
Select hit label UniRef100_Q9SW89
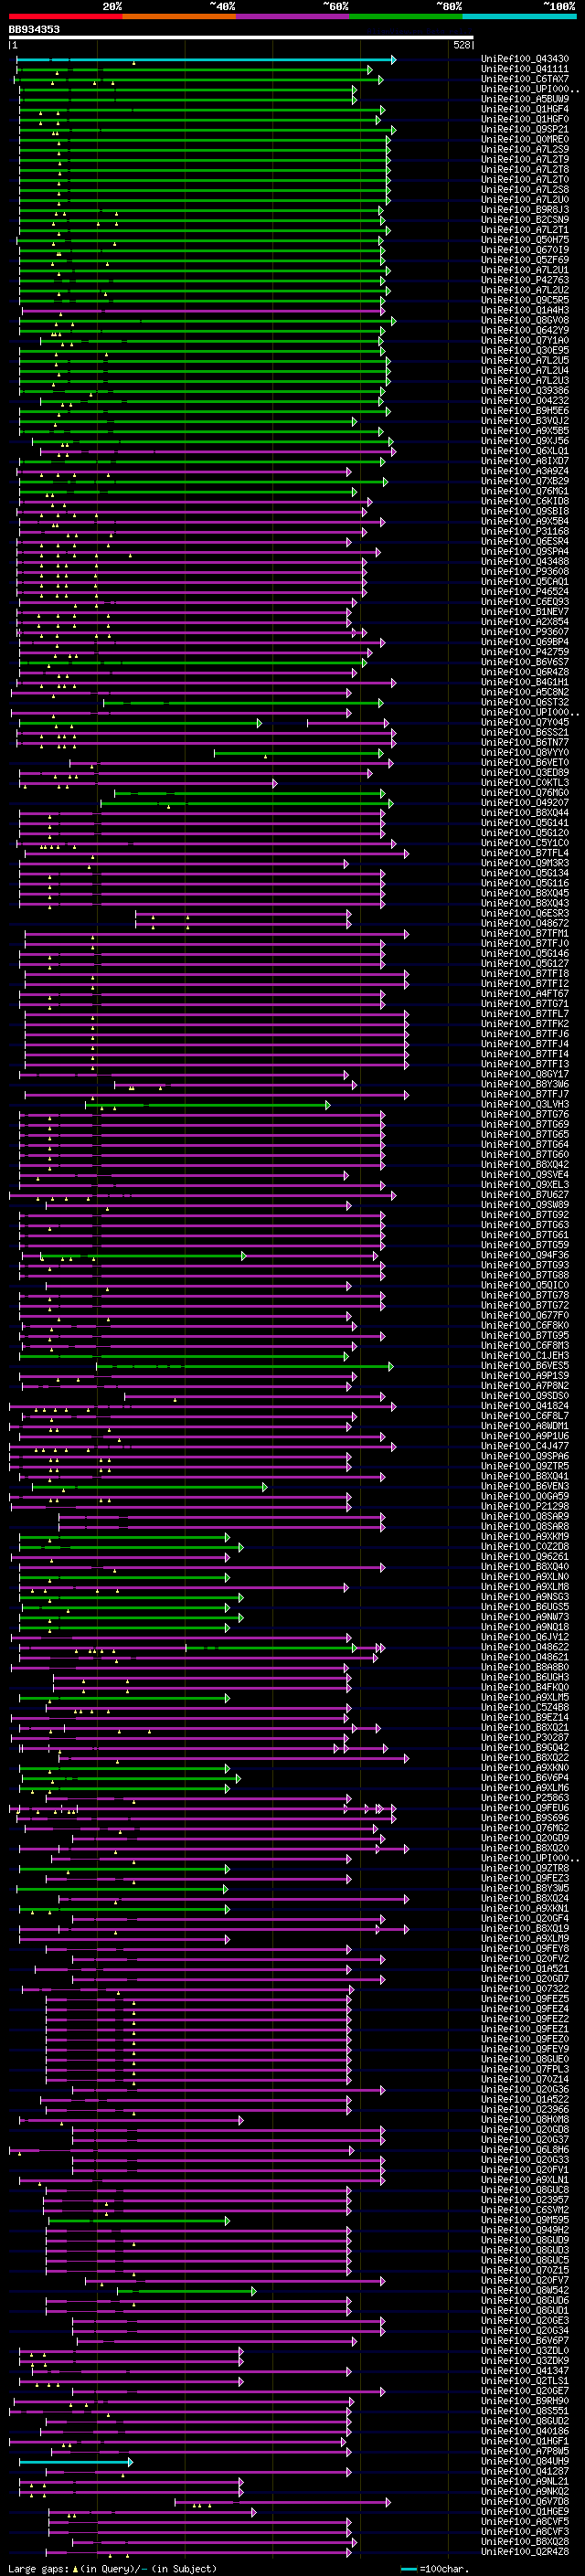tap(525, 1206)
